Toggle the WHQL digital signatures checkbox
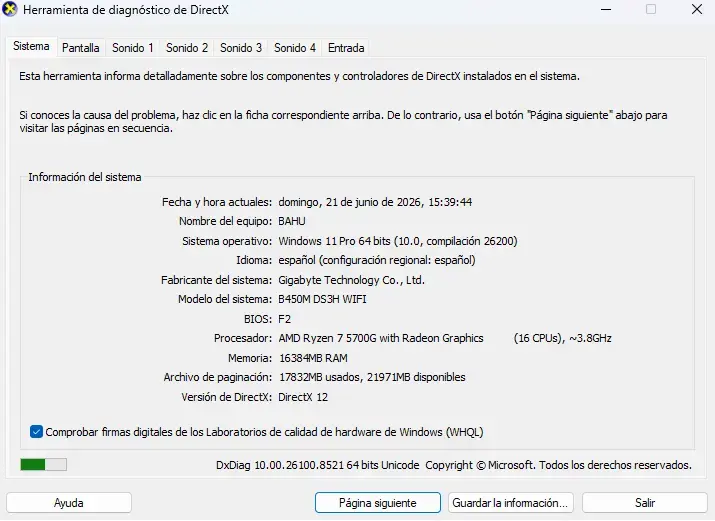This screenshot has width=715, height=521. [36, 432]
